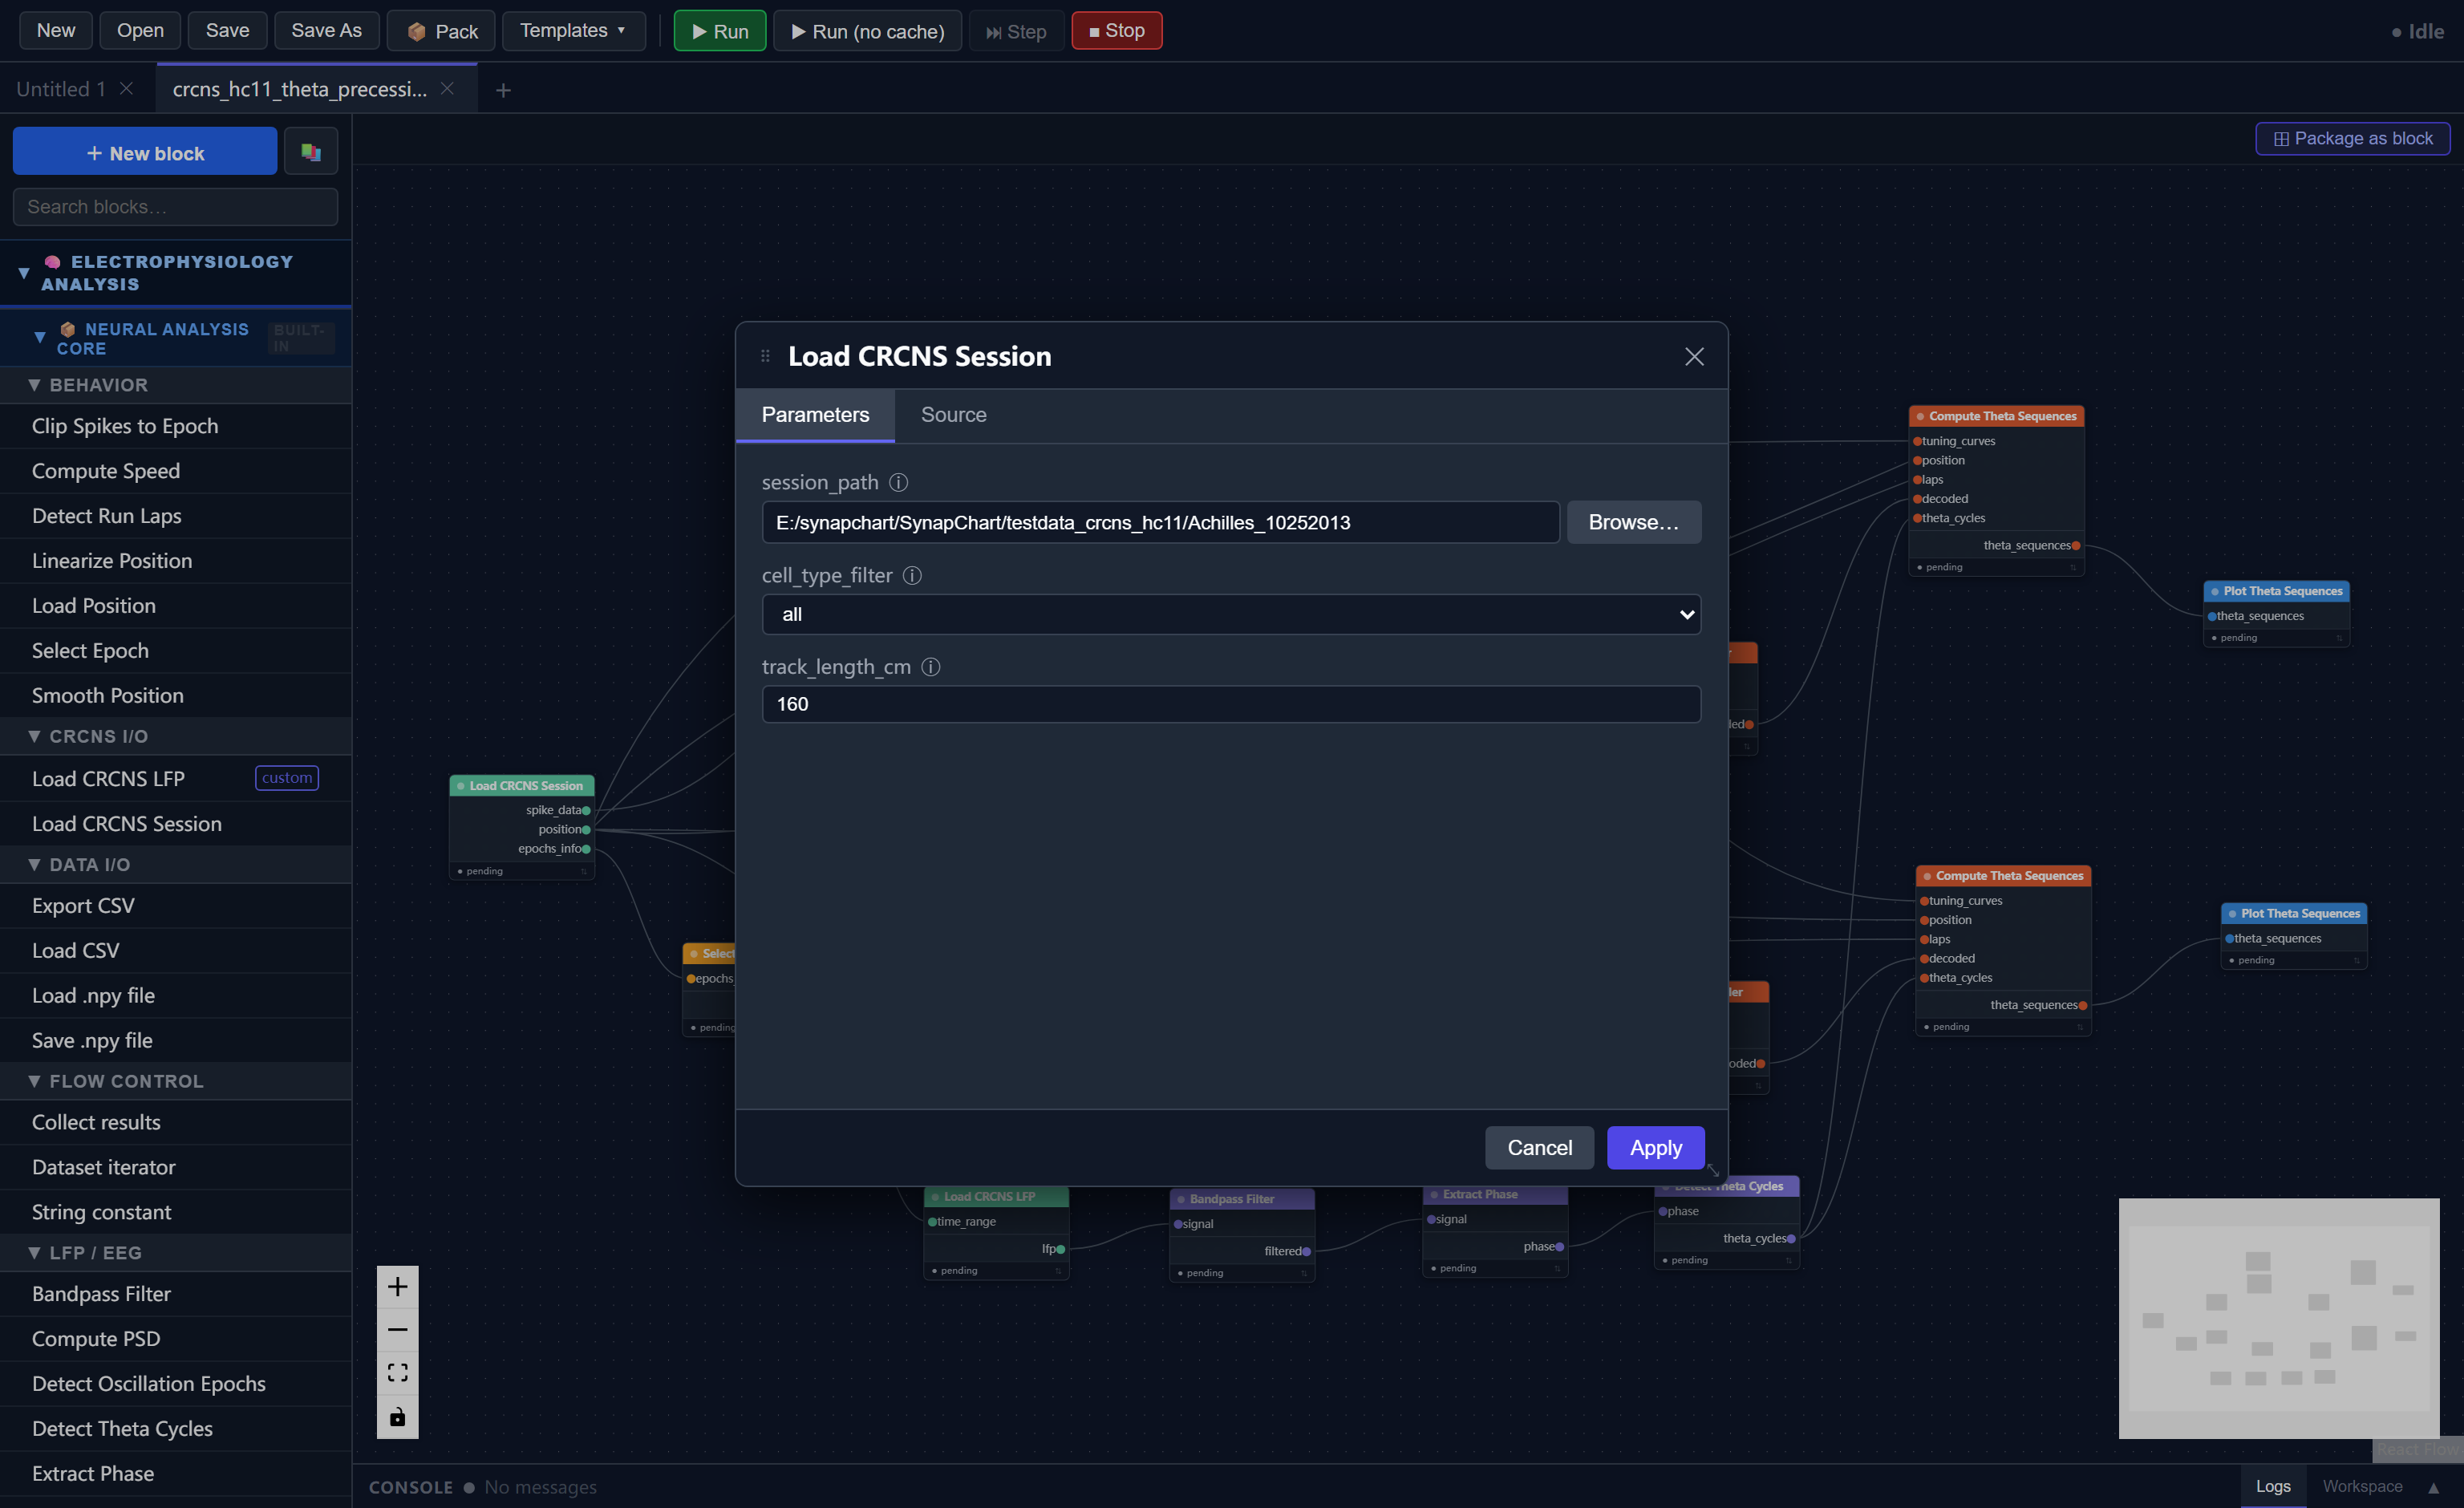Collapse the CRCNS I/O category

pos(35,736)
